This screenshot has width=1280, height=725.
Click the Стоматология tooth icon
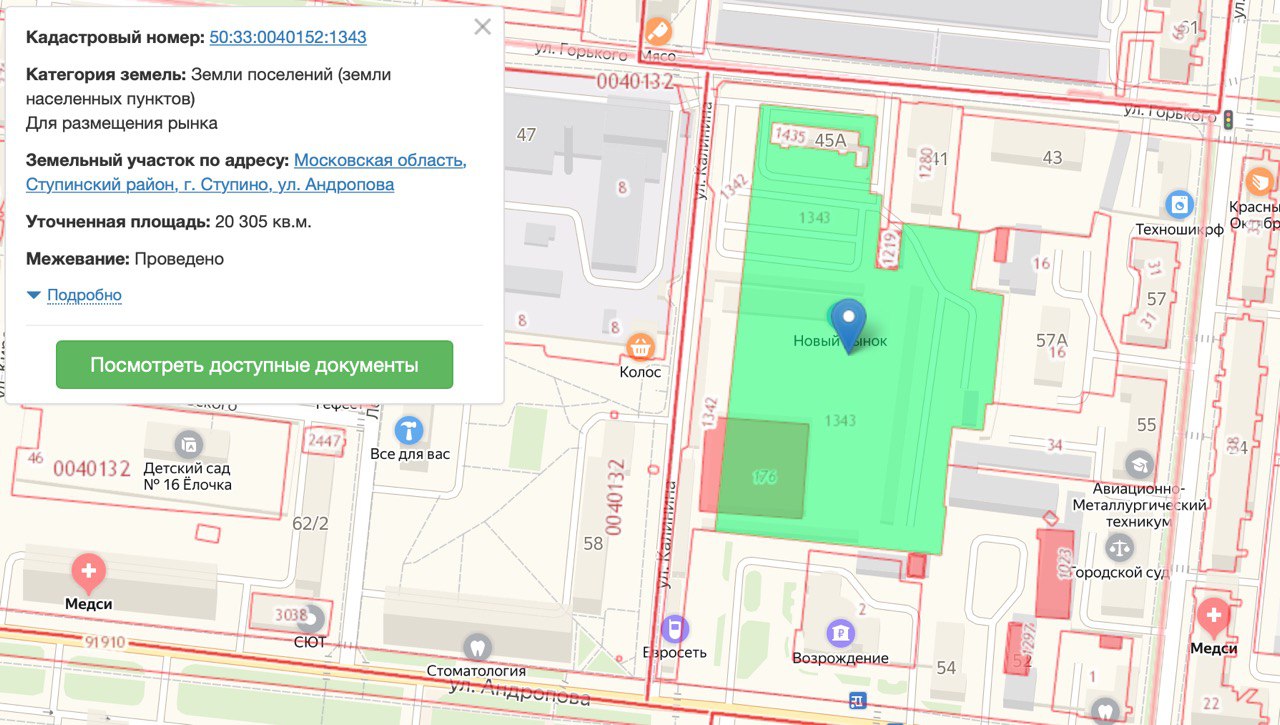[x=477, y=647]
